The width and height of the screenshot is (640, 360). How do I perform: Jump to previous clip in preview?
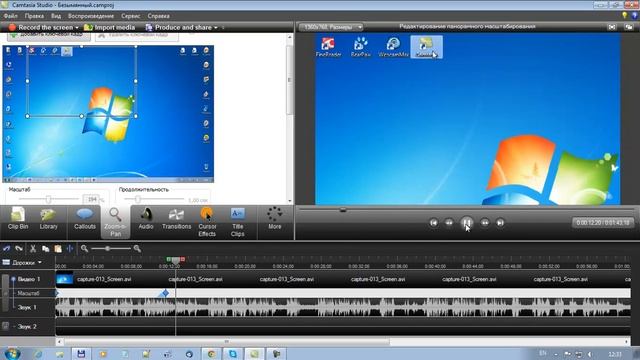click(x=433, y=223)
